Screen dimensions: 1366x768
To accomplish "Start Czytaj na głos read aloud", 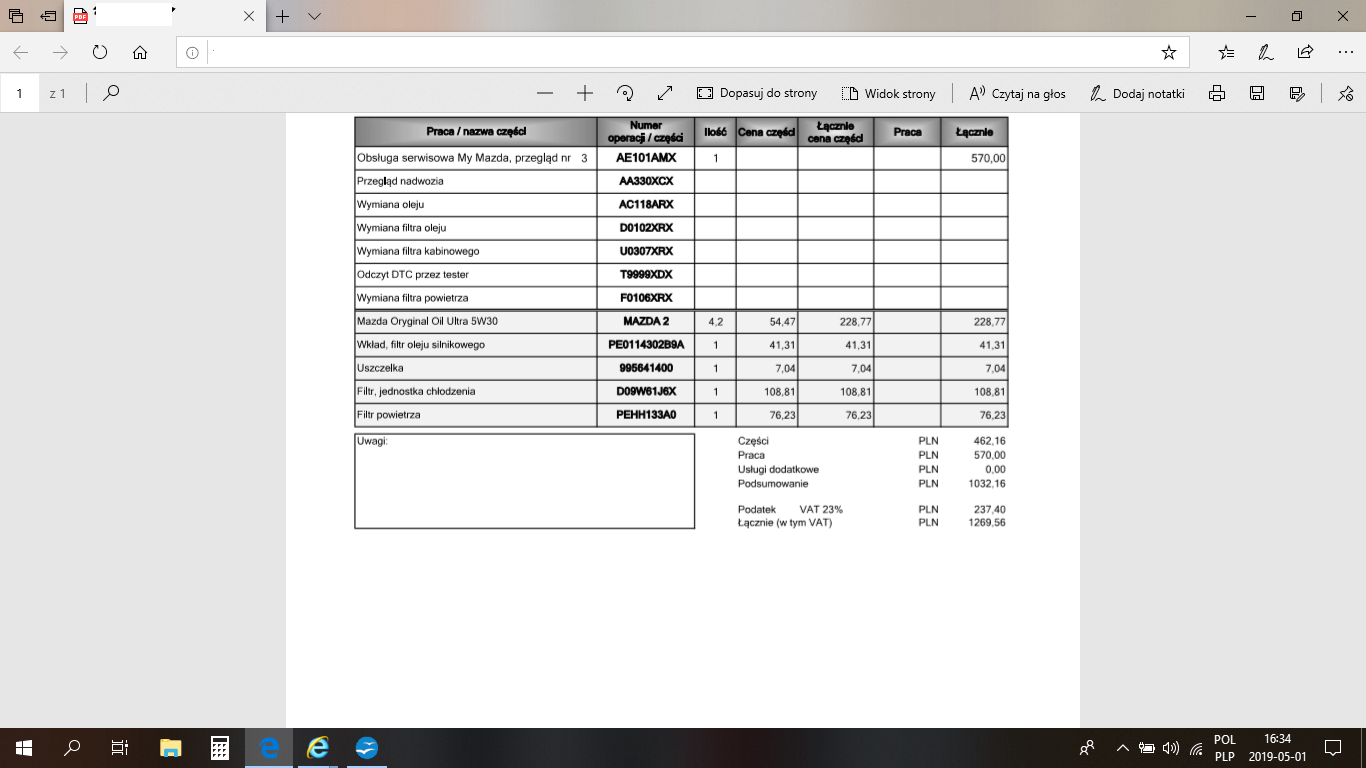I will coord(1017,93).
